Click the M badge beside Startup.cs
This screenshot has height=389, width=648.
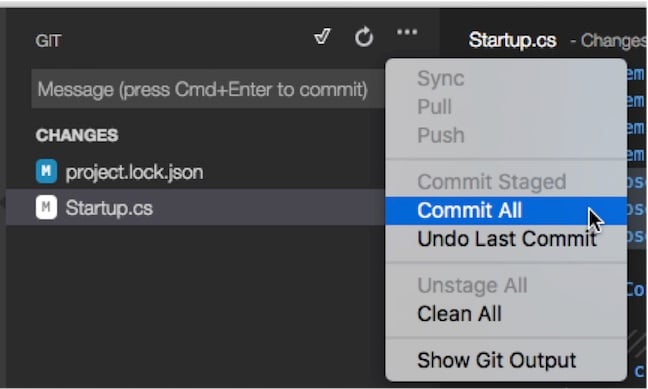pyautogui.click(x=46, y=207)
